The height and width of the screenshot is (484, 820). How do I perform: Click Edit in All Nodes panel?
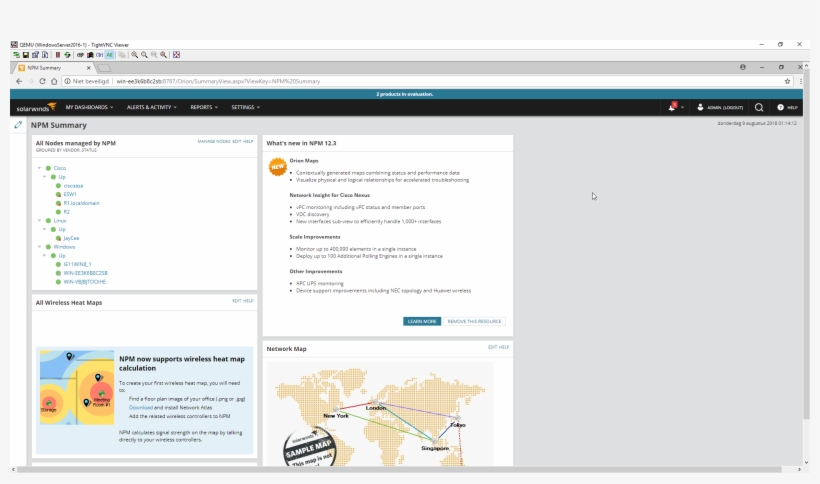click(236, 142)
